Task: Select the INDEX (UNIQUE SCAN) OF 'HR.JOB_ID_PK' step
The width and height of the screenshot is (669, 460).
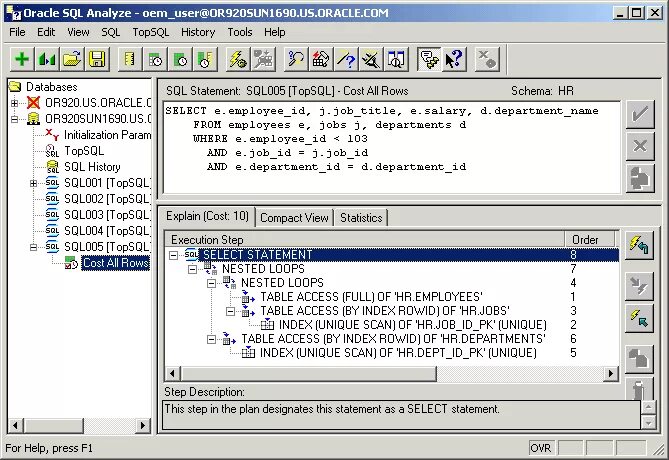Action: click(x=413, y=325)
